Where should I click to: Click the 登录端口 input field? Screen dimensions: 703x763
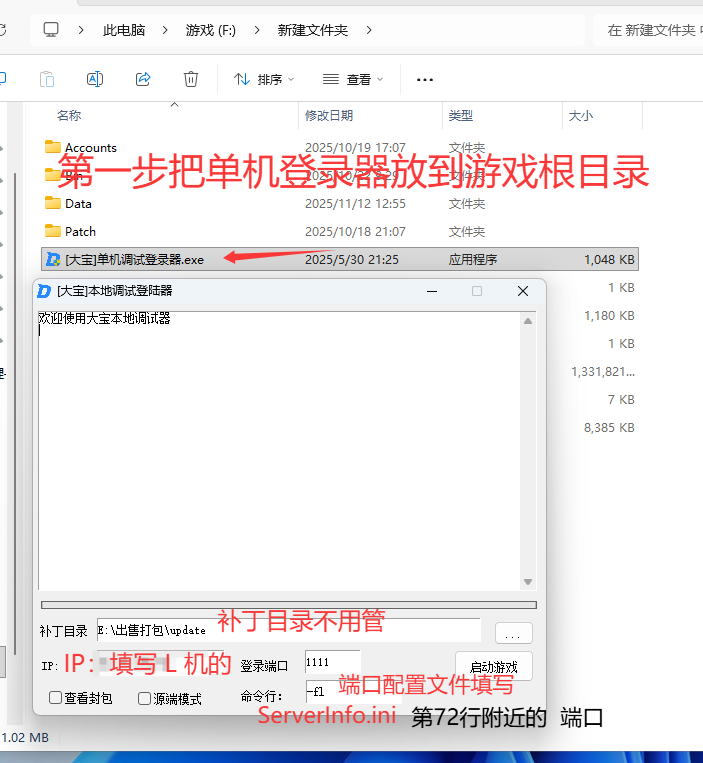(x=332, y=662)
